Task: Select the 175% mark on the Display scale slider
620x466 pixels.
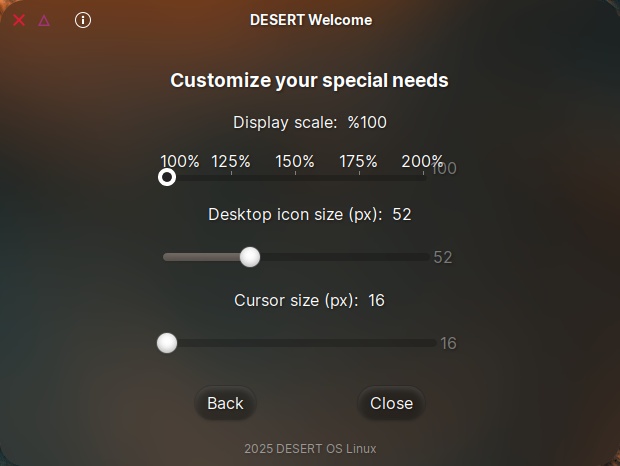Action: click(x=359, y=177)
